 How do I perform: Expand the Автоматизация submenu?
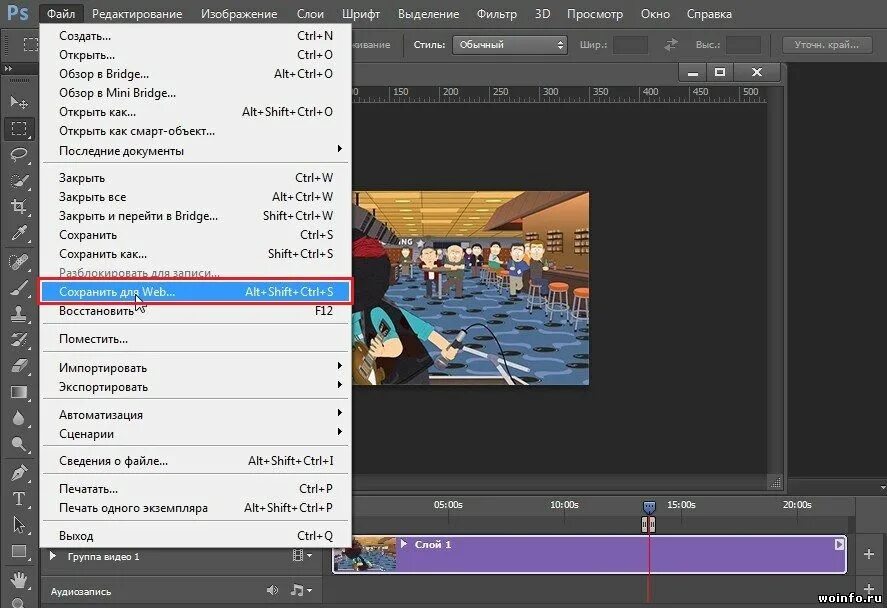click(339, 413)
